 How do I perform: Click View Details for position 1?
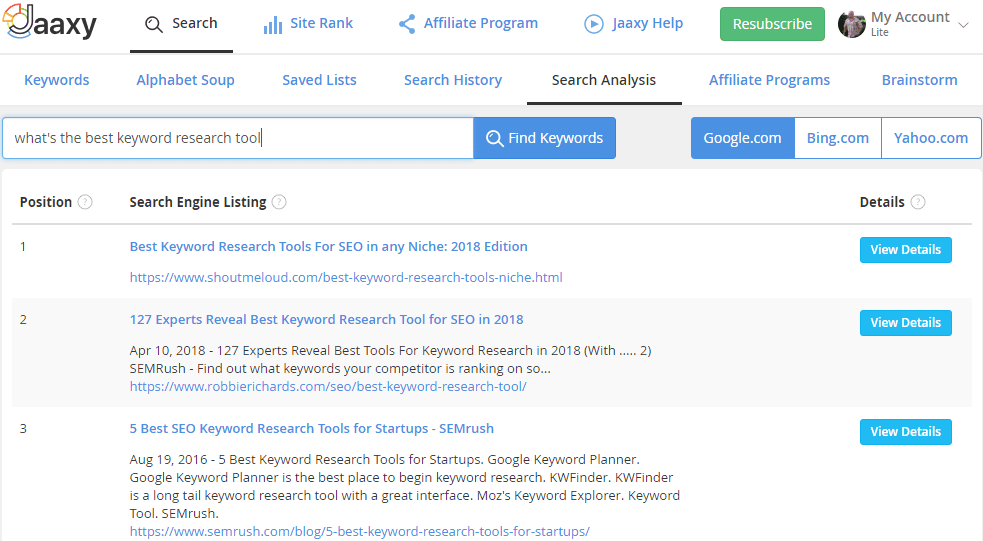coord(905,249)
